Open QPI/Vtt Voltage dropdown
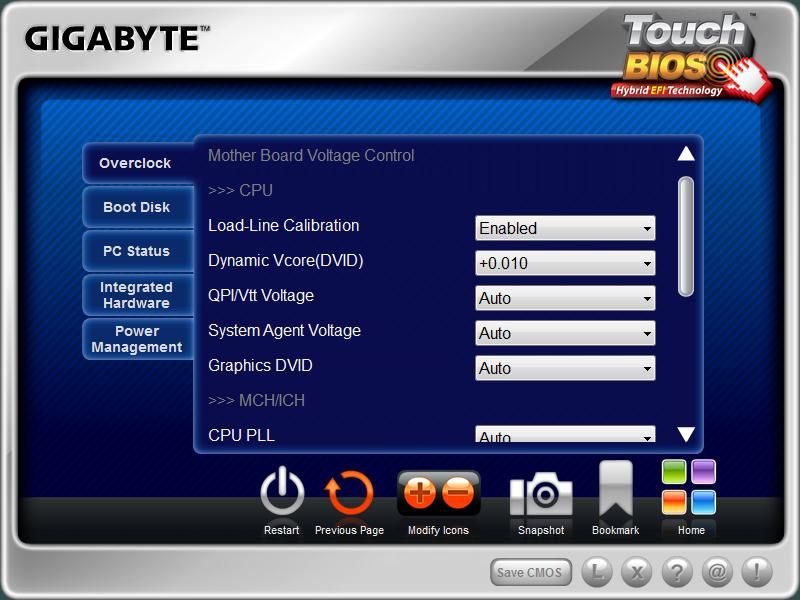 565,298
